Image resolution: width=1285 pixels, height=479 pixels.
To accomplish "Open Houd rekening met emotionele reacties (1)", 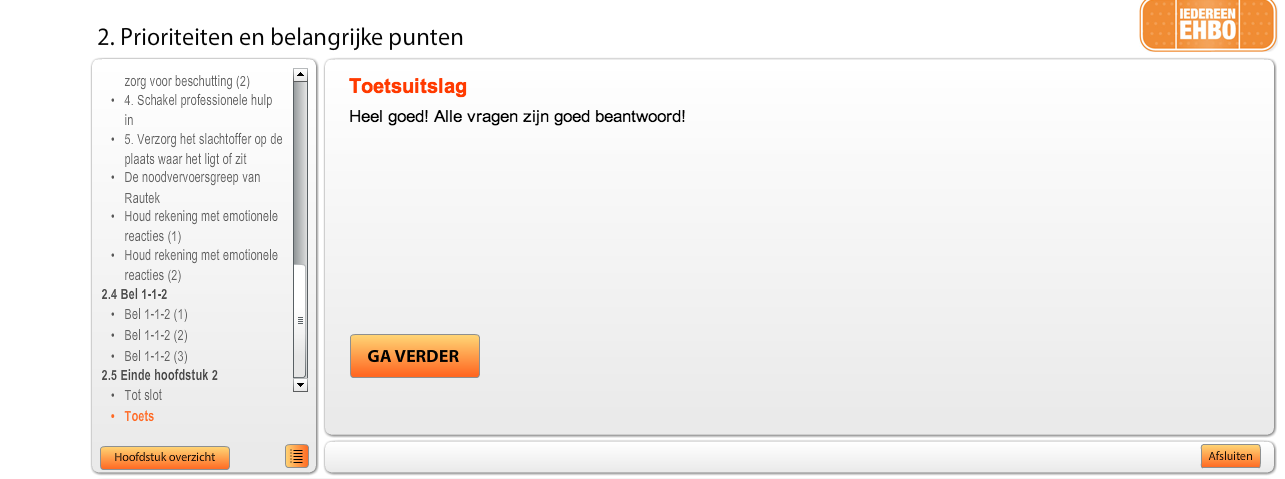I will 201,226.
